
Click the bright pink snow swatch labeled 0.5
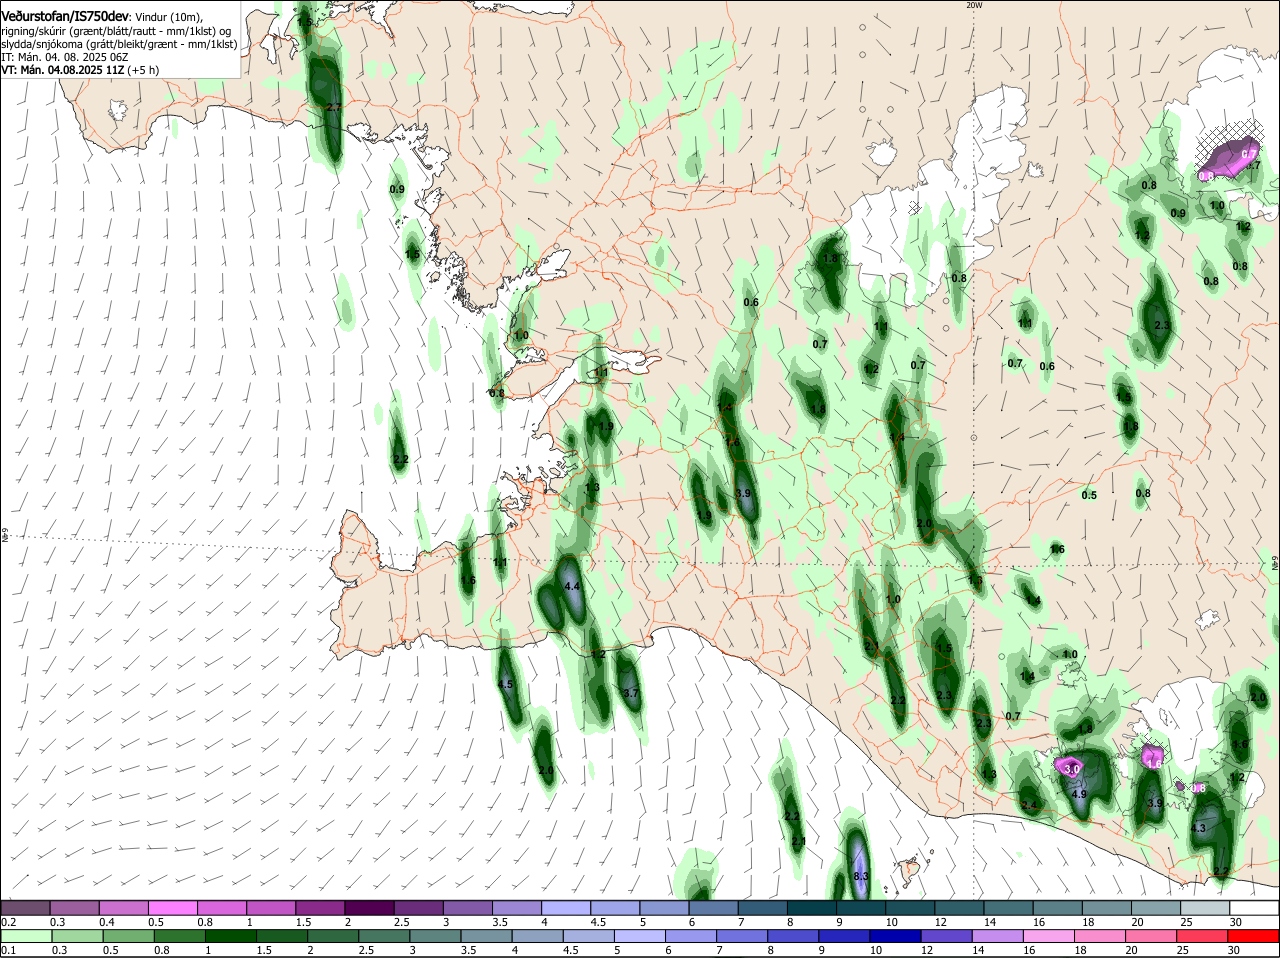tap(172, 907)
